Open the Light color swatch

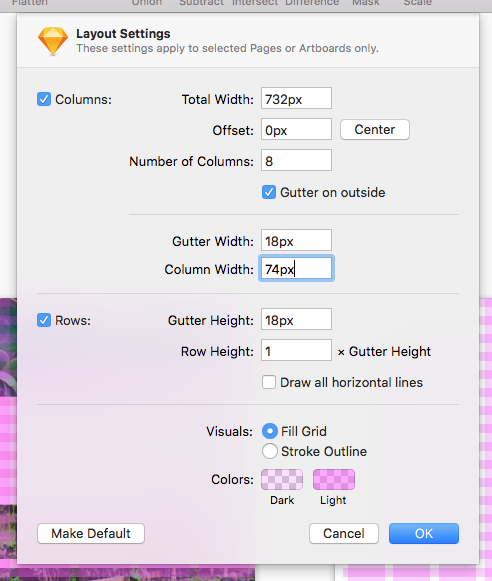pyautogui.click(x=334, y=479)
